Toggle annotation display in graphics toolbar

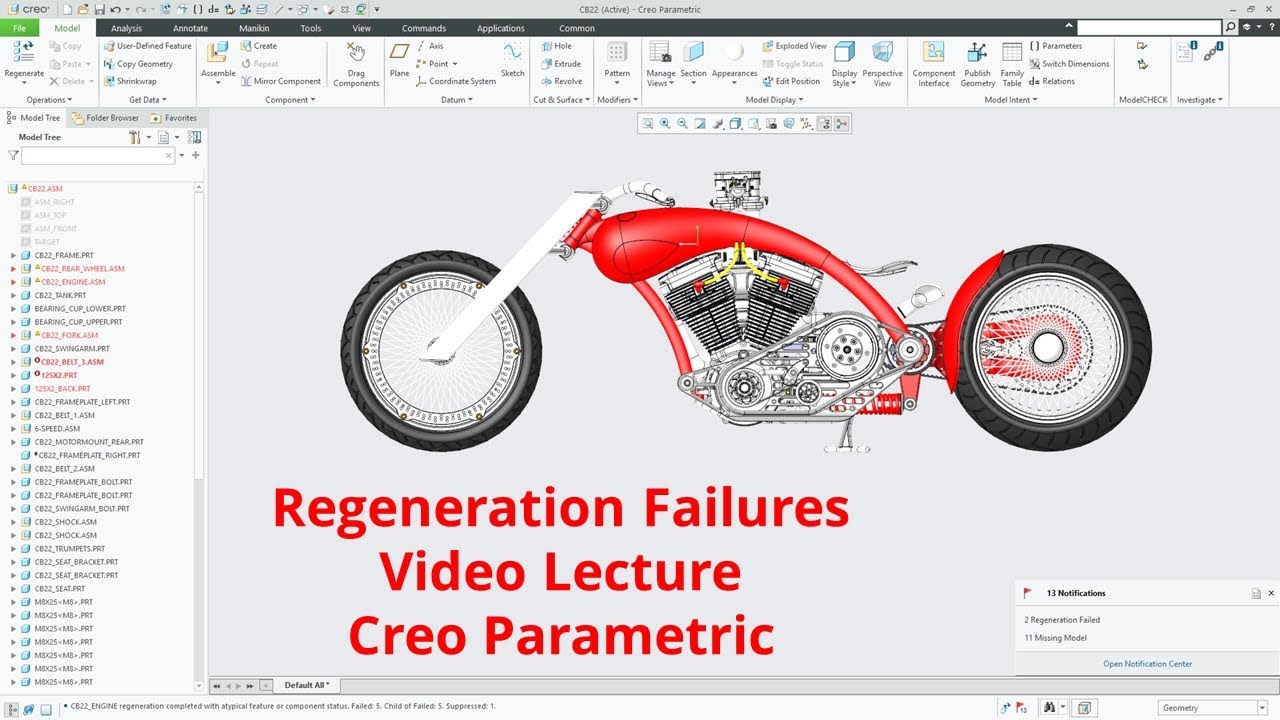pos(824,124)
